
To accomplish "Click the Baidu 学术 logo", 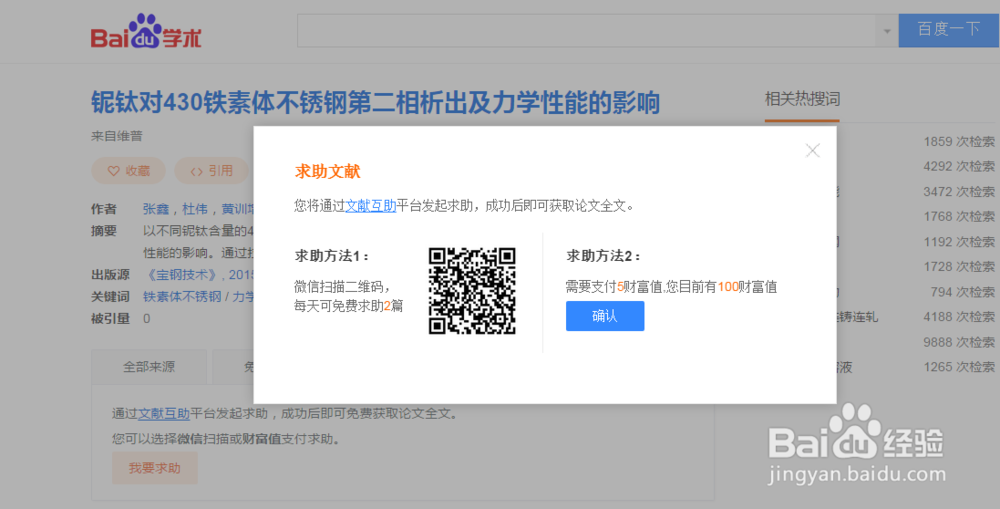I will [146, 32].
